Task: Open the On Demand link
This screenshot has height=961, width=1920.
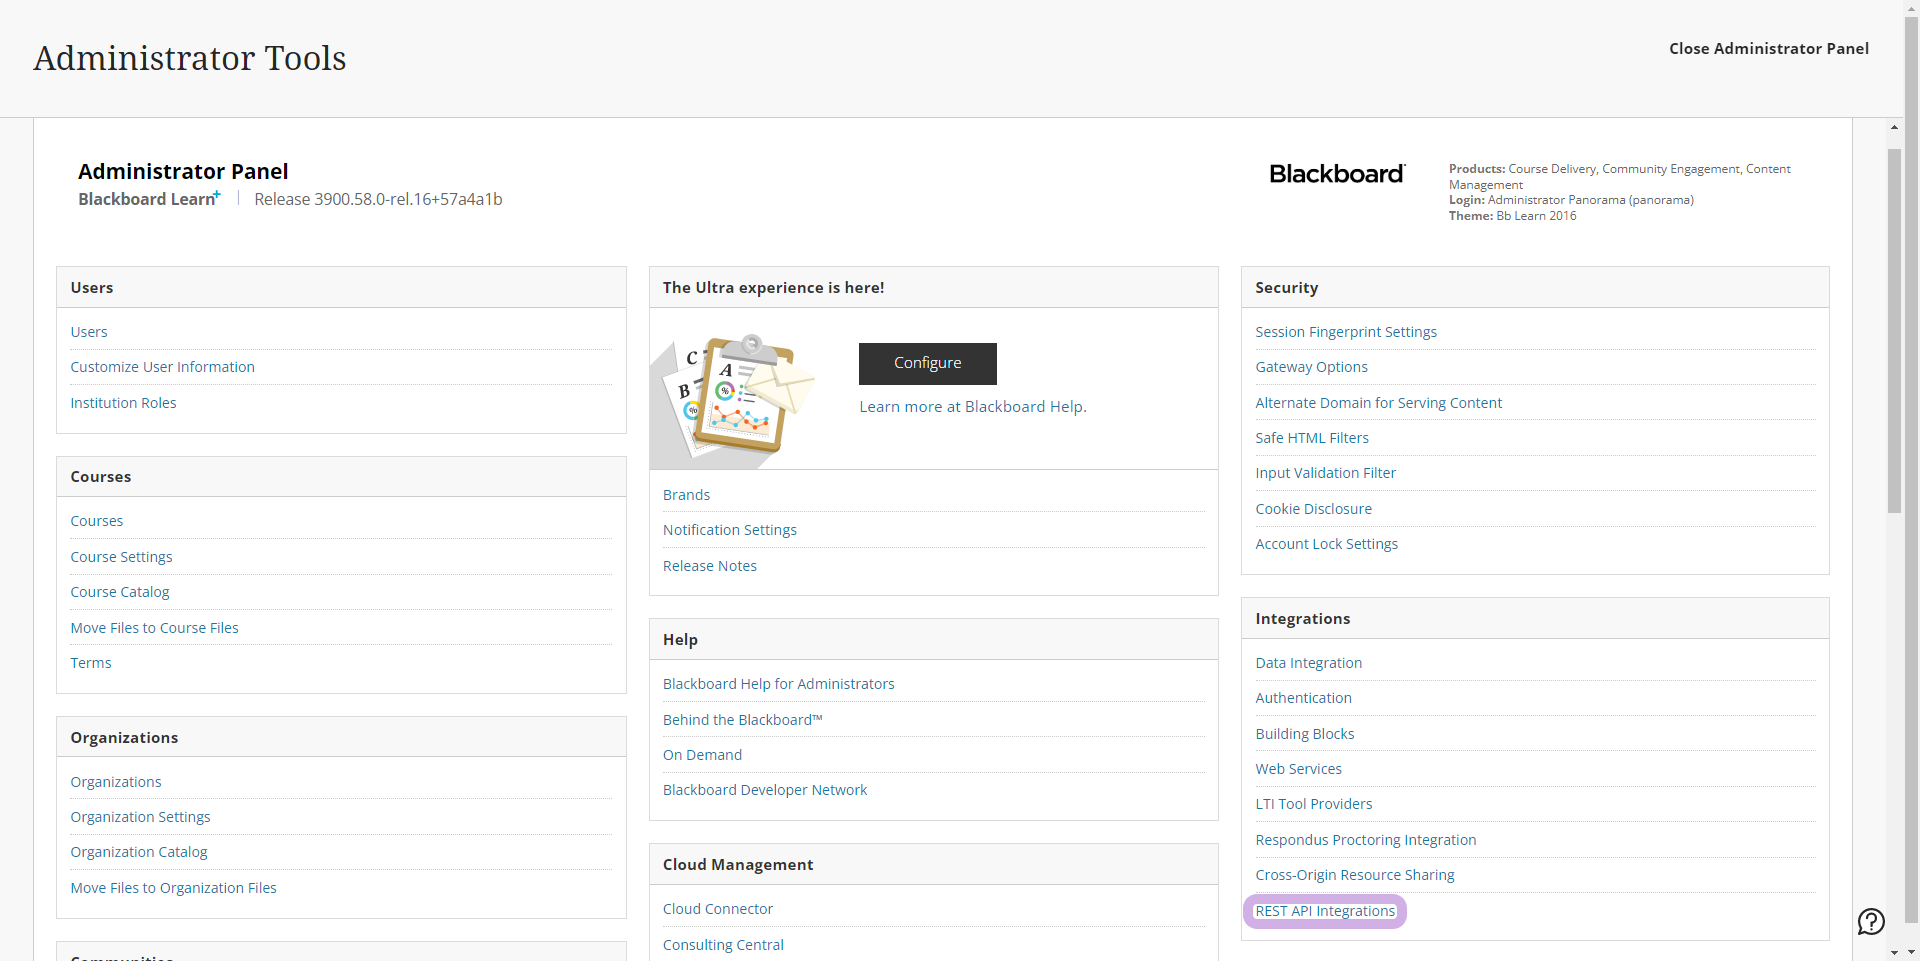Action: [x=702, y=755]
